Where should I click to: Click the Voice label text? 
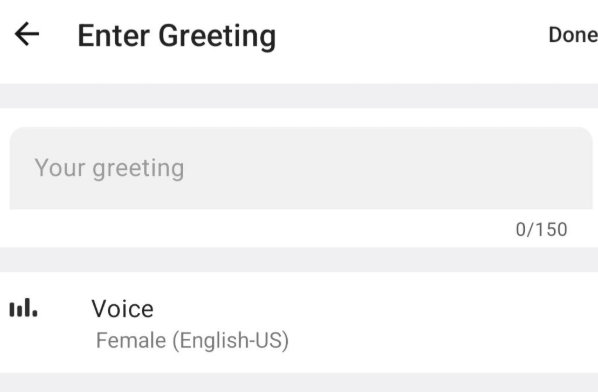[122, 308]
